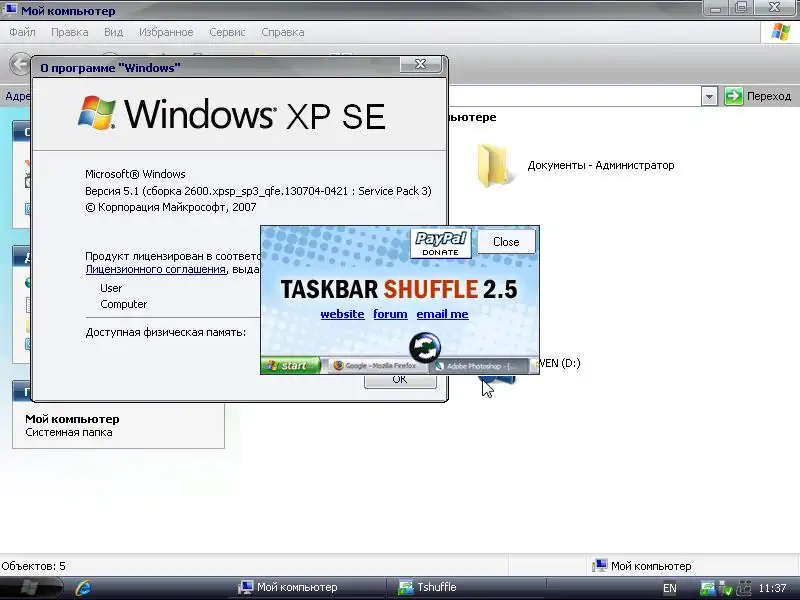Click the tray icon with green checkmark
This screenshot has height=600, width=800.
[725, 588]
